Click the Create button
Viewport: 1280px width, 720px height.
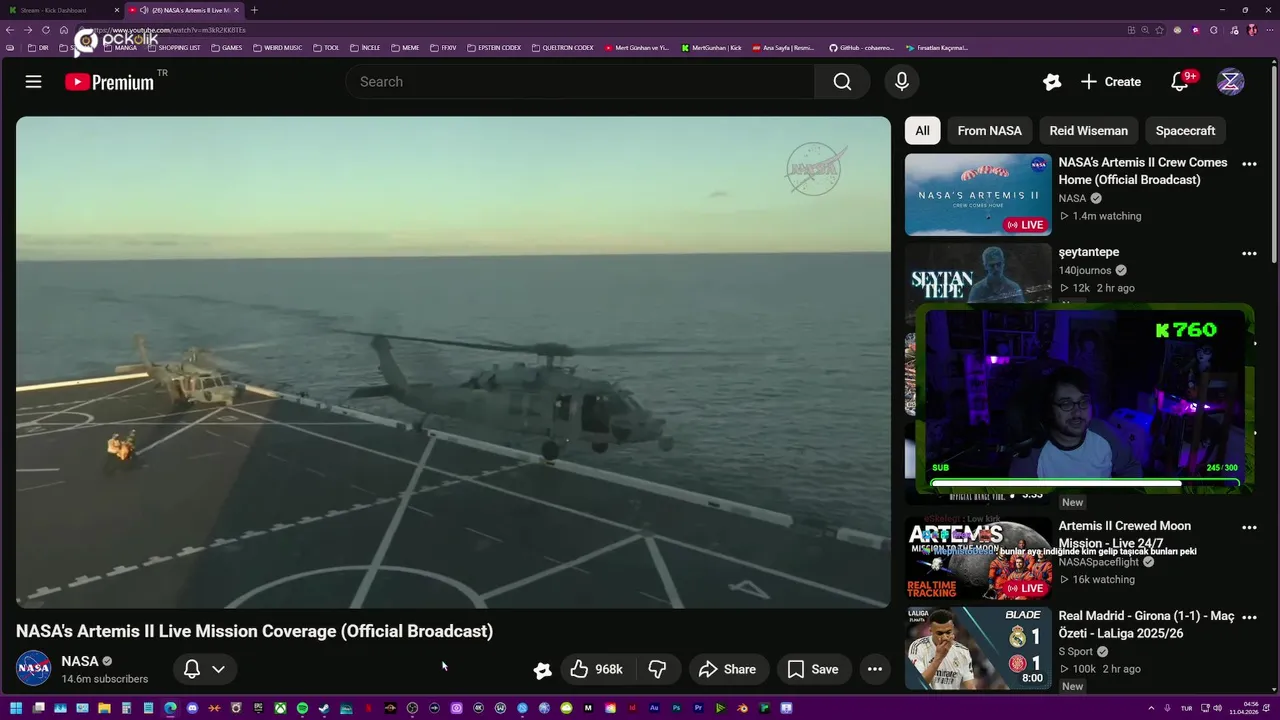click(1111, 82)
